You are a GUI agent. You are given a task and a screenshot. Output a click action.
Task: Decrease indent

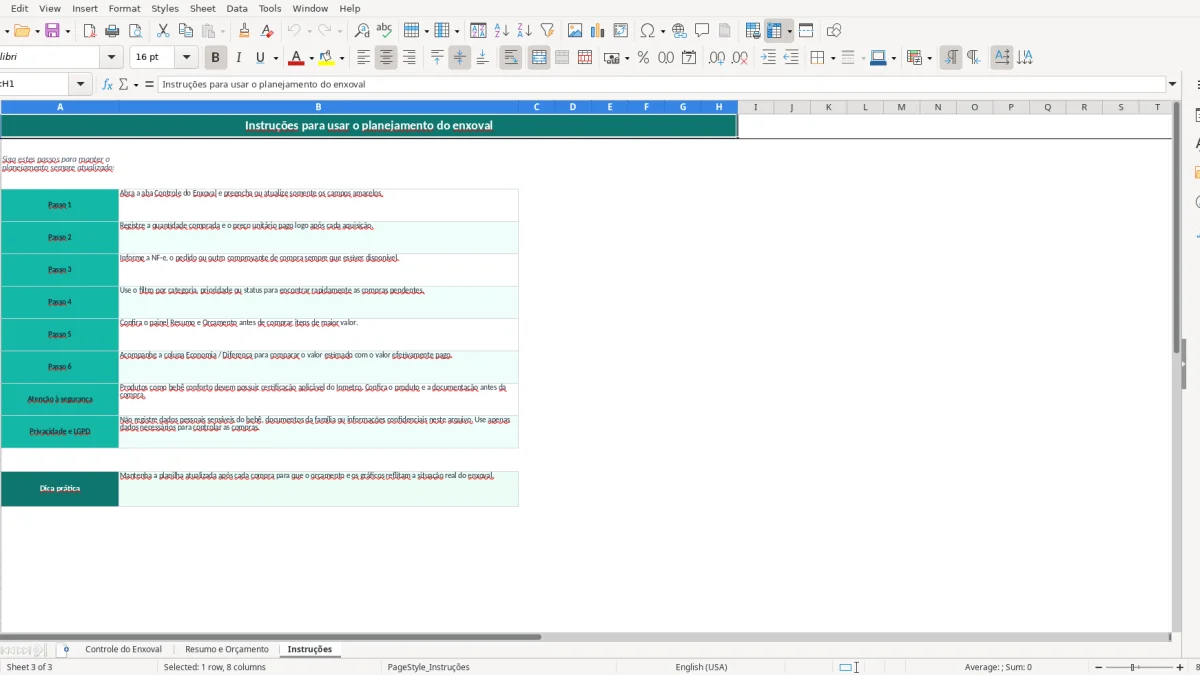point(791,58)
